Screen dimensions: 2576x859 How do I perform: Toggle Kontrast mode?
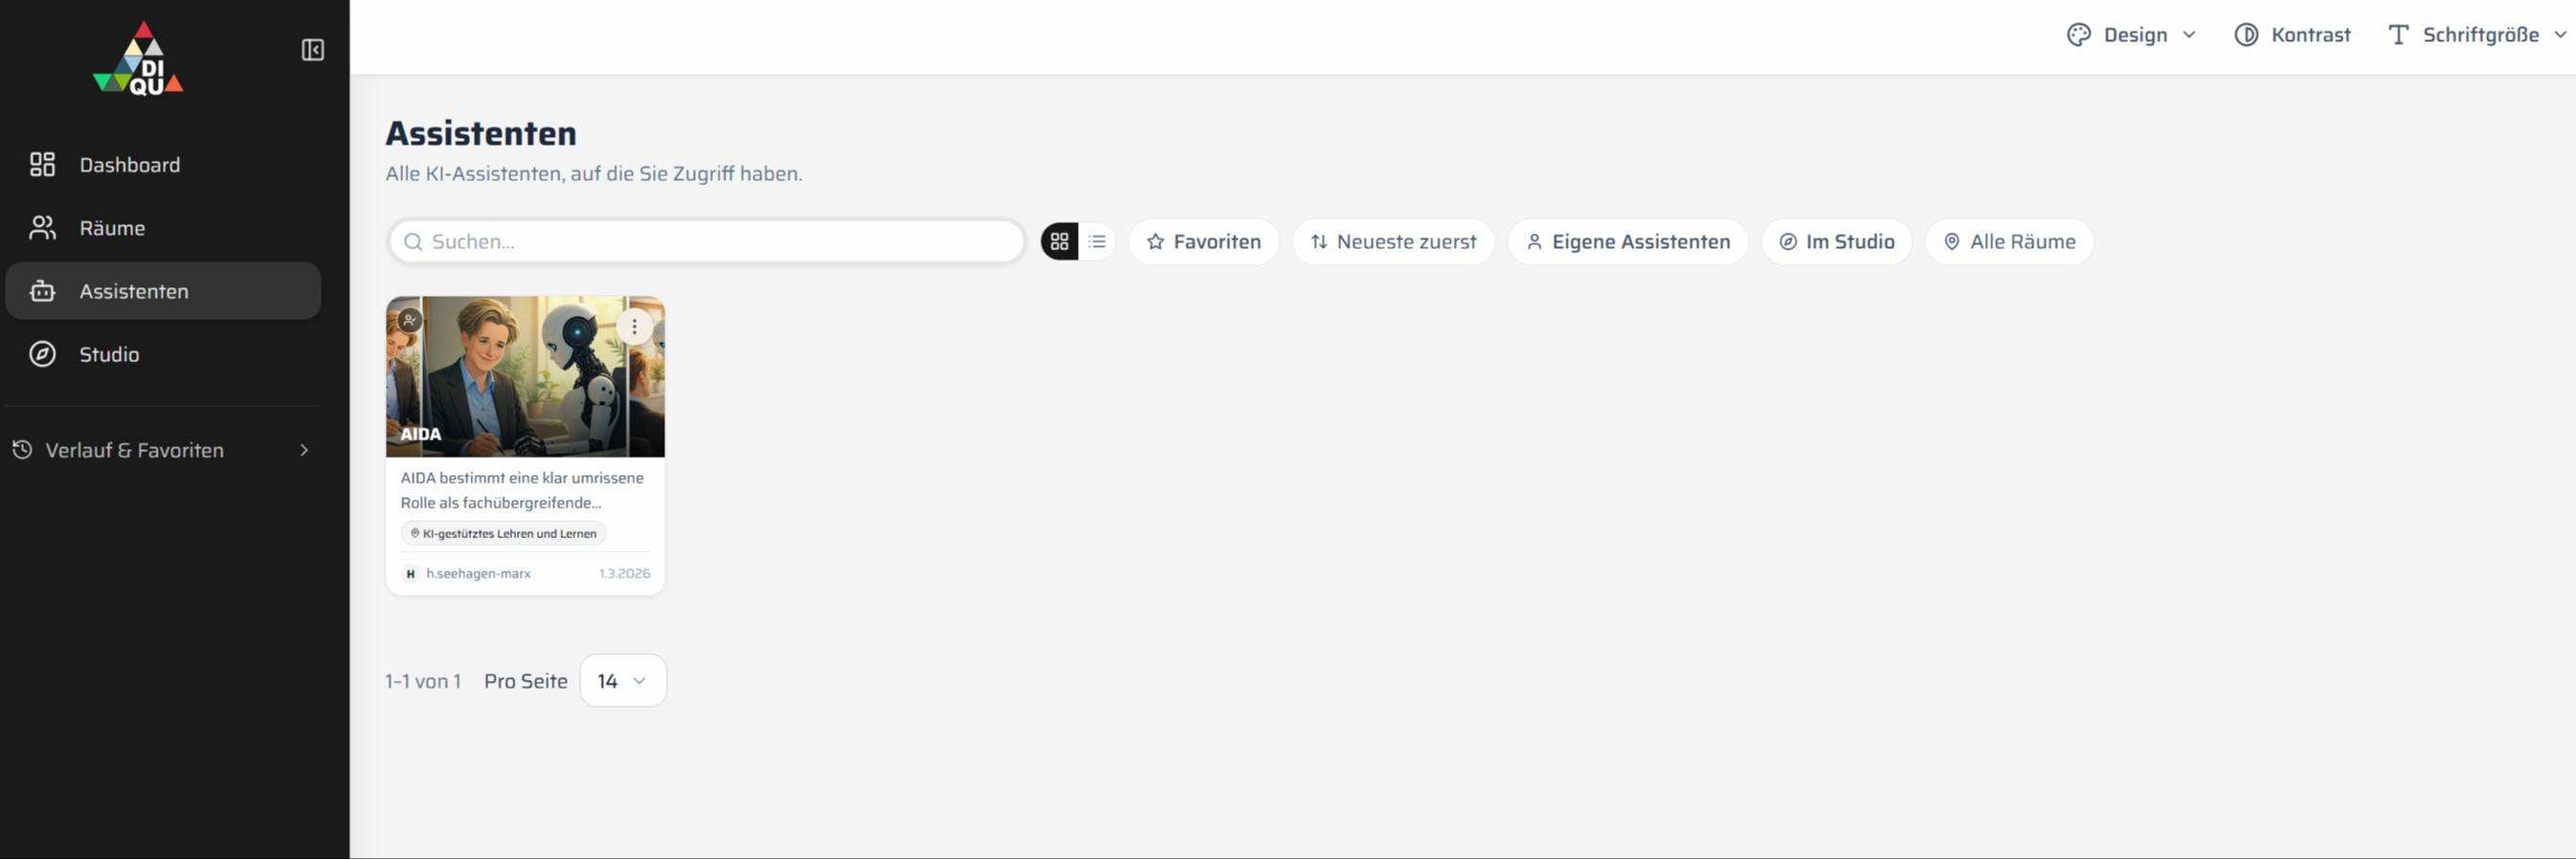2292,35
